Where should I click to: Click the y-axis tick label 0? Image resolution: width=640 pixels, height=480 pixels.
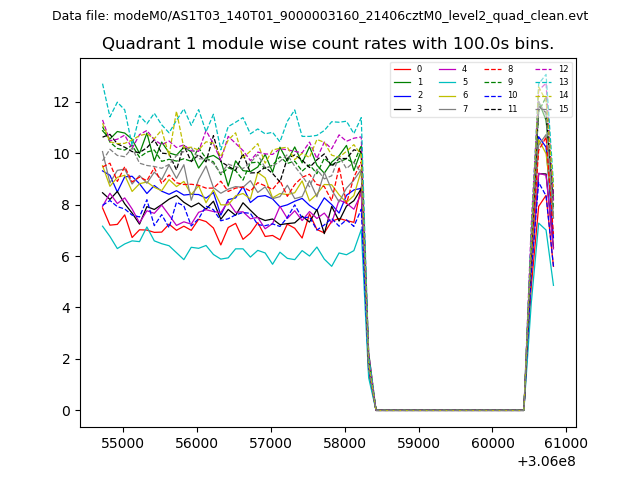(66, 411)
